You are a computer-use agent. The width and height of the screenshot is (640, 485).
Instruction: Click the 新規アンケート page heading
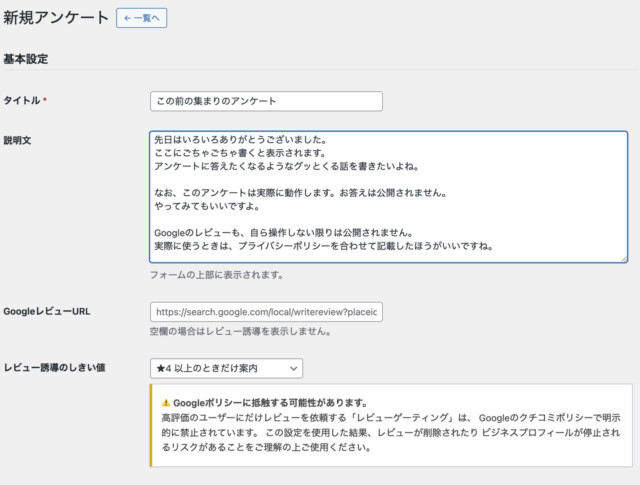(54, 17)
